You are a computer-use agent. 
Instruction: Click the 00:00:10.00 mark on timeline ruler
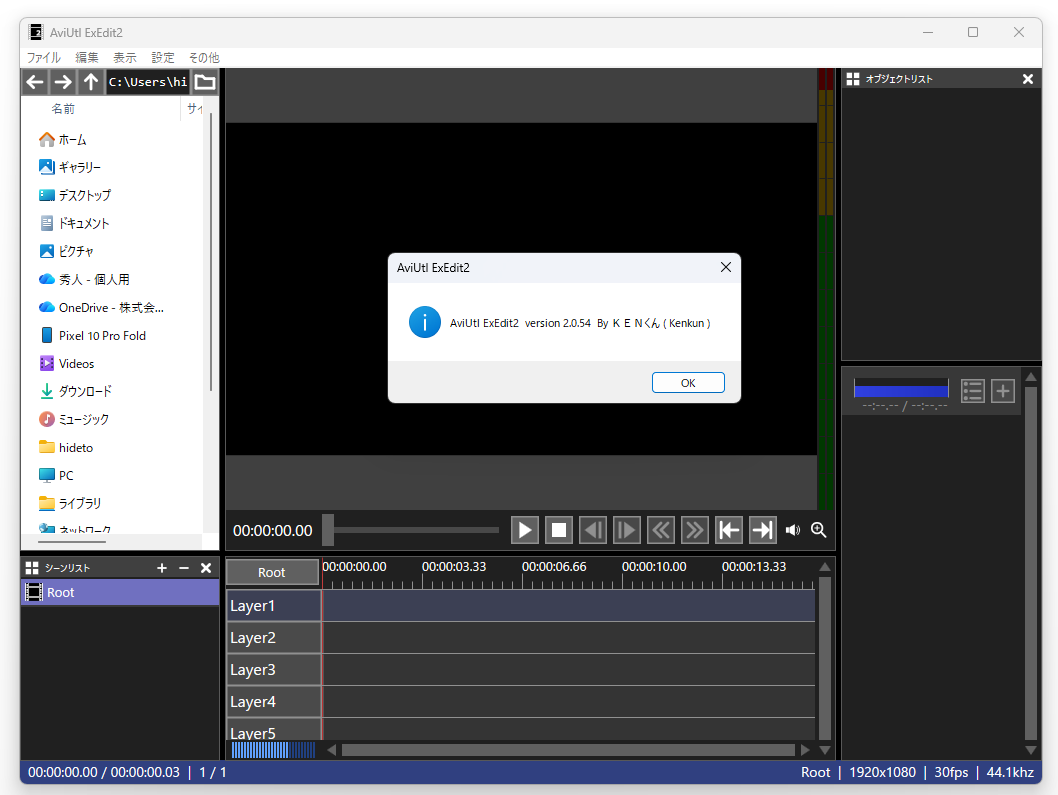pos(654,567)
